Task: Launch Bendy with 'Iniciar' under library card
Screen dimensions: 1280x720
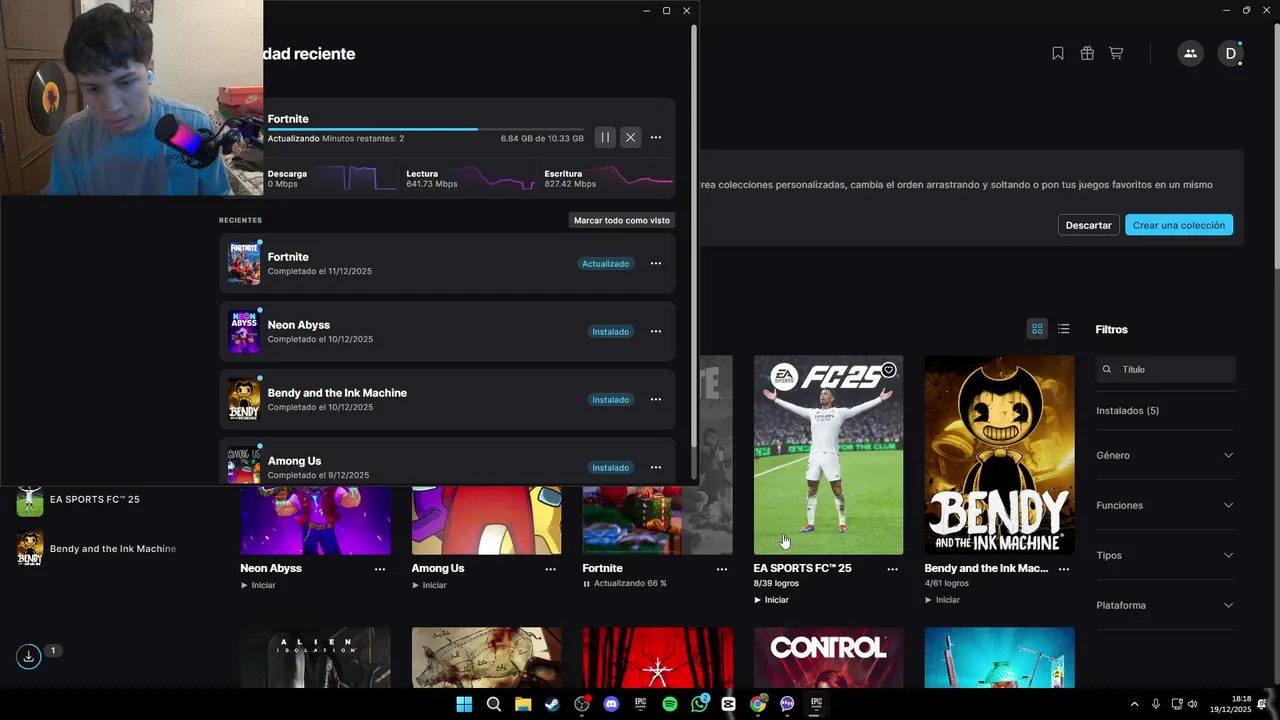Action: (x=942, y=600)
